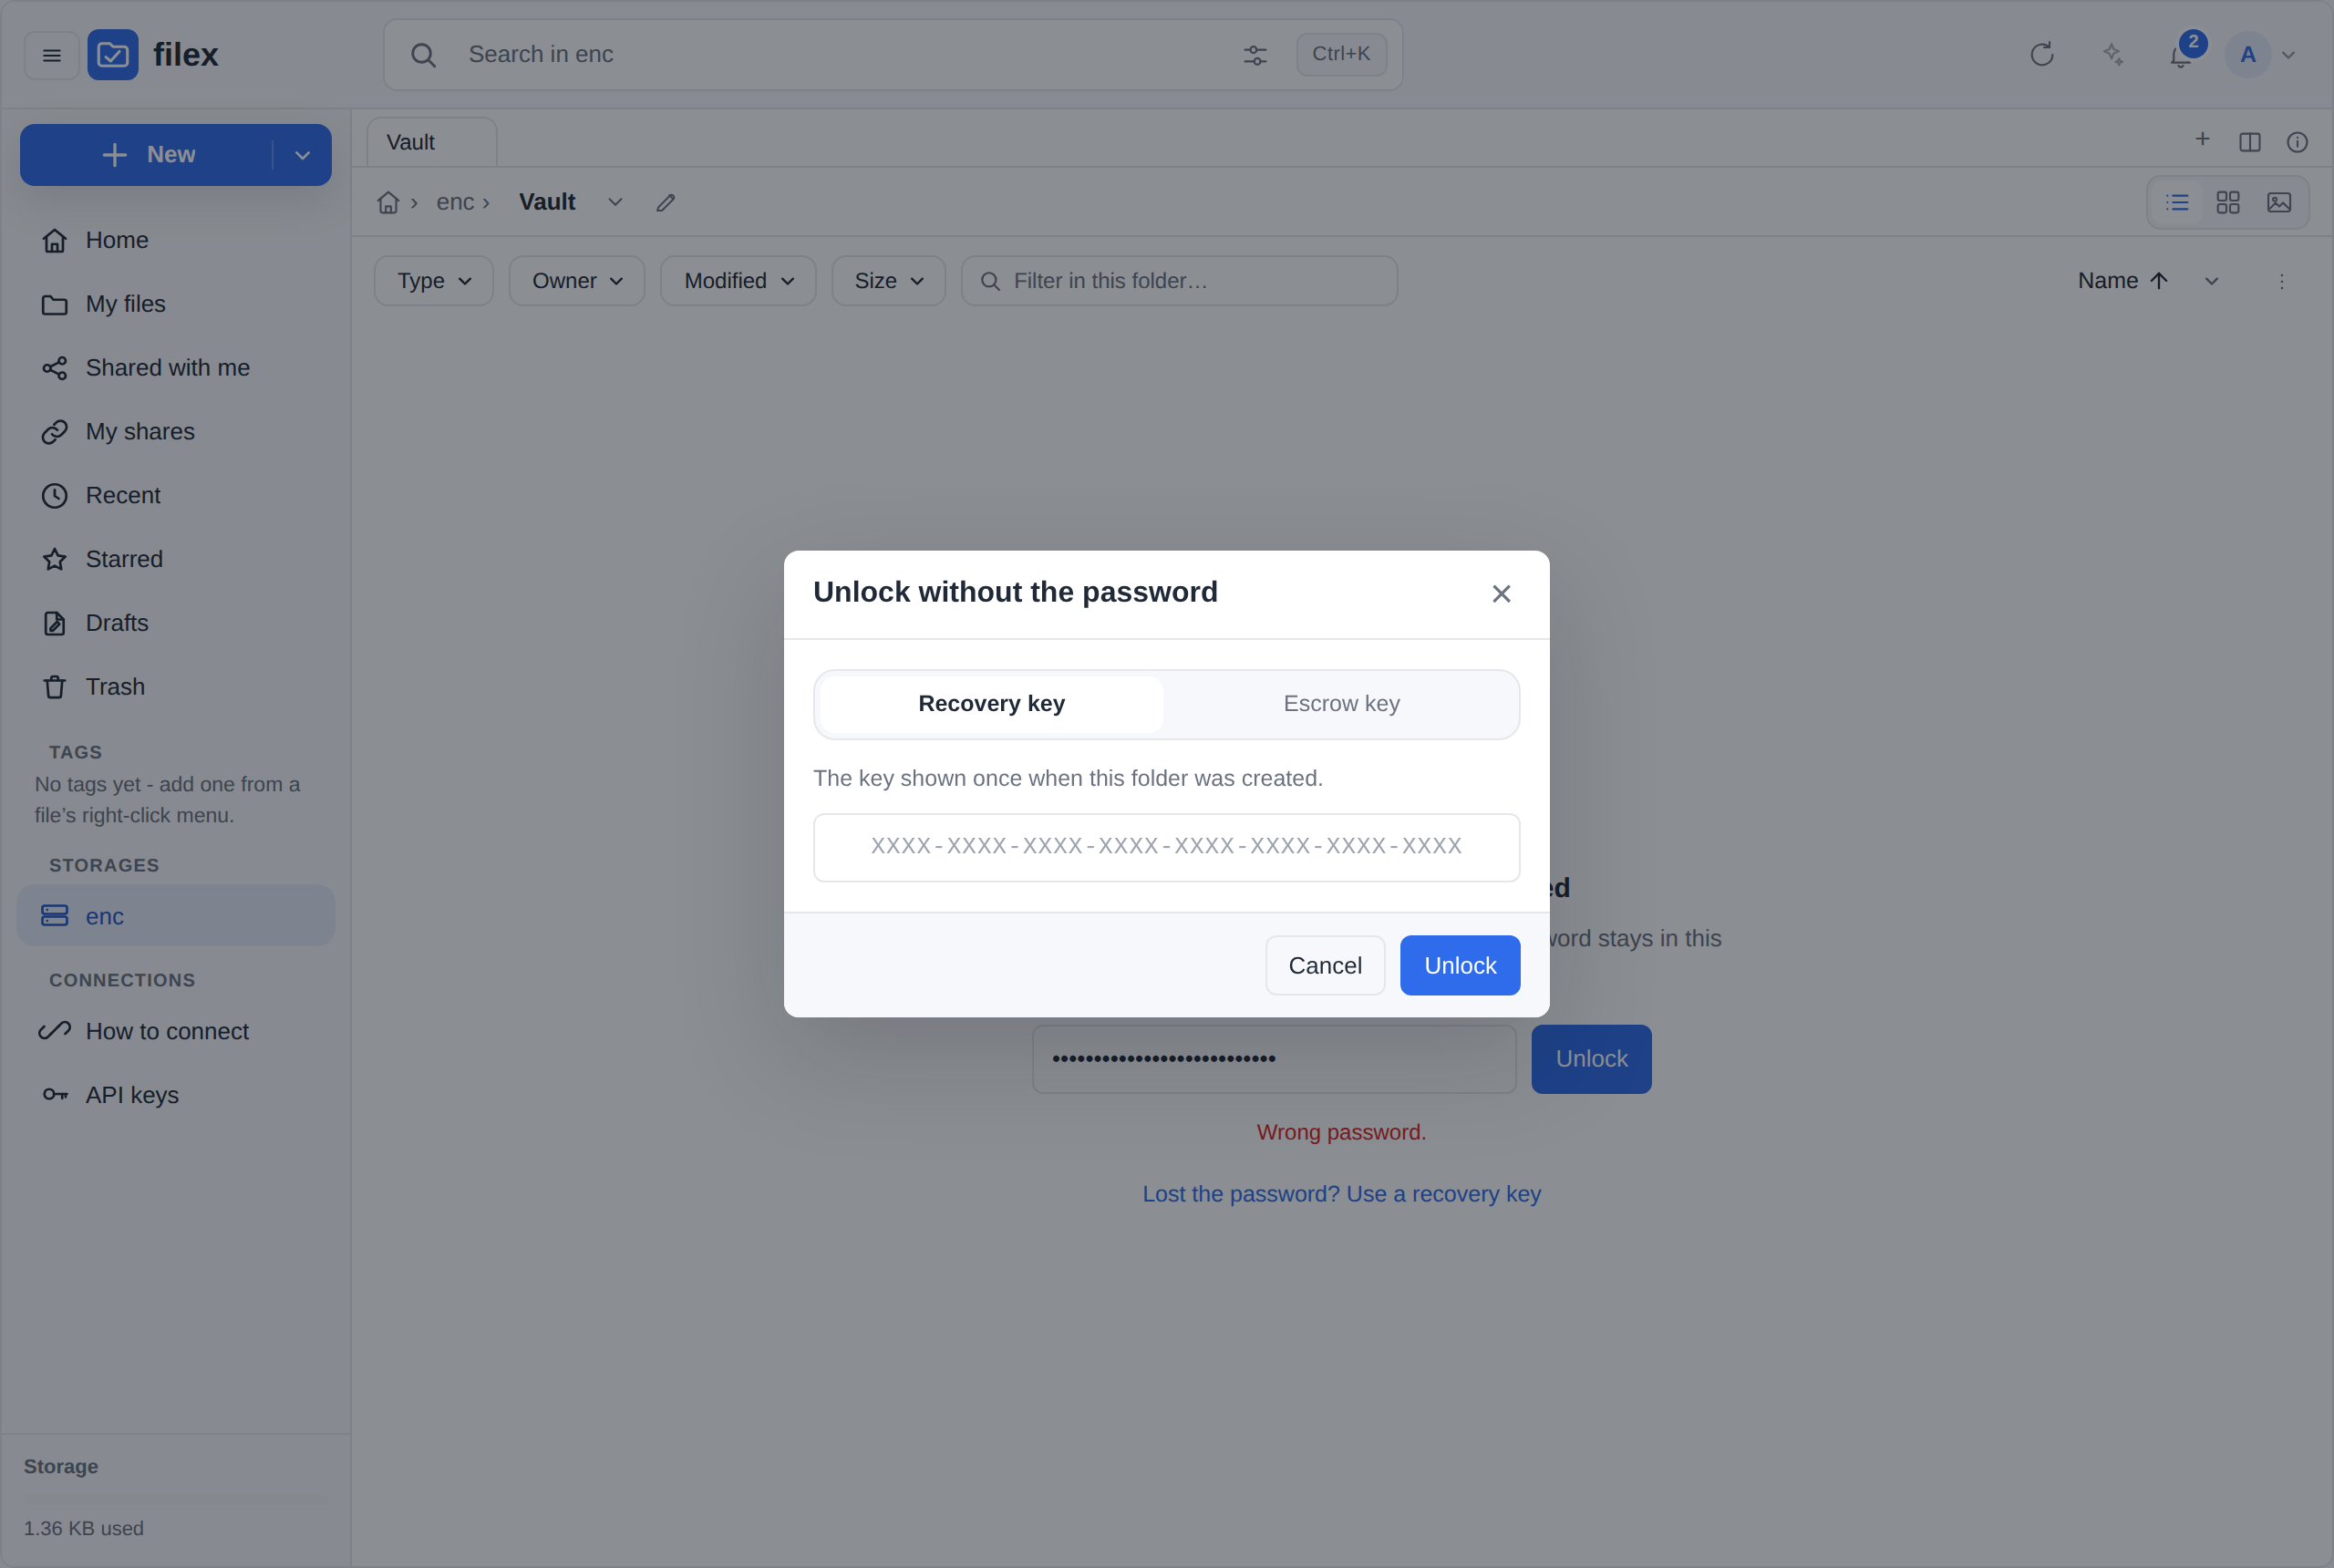2334x1568 pixels.
Task: Click Unlock in the recovery key dialog
Action: [x=1460, y=965]
